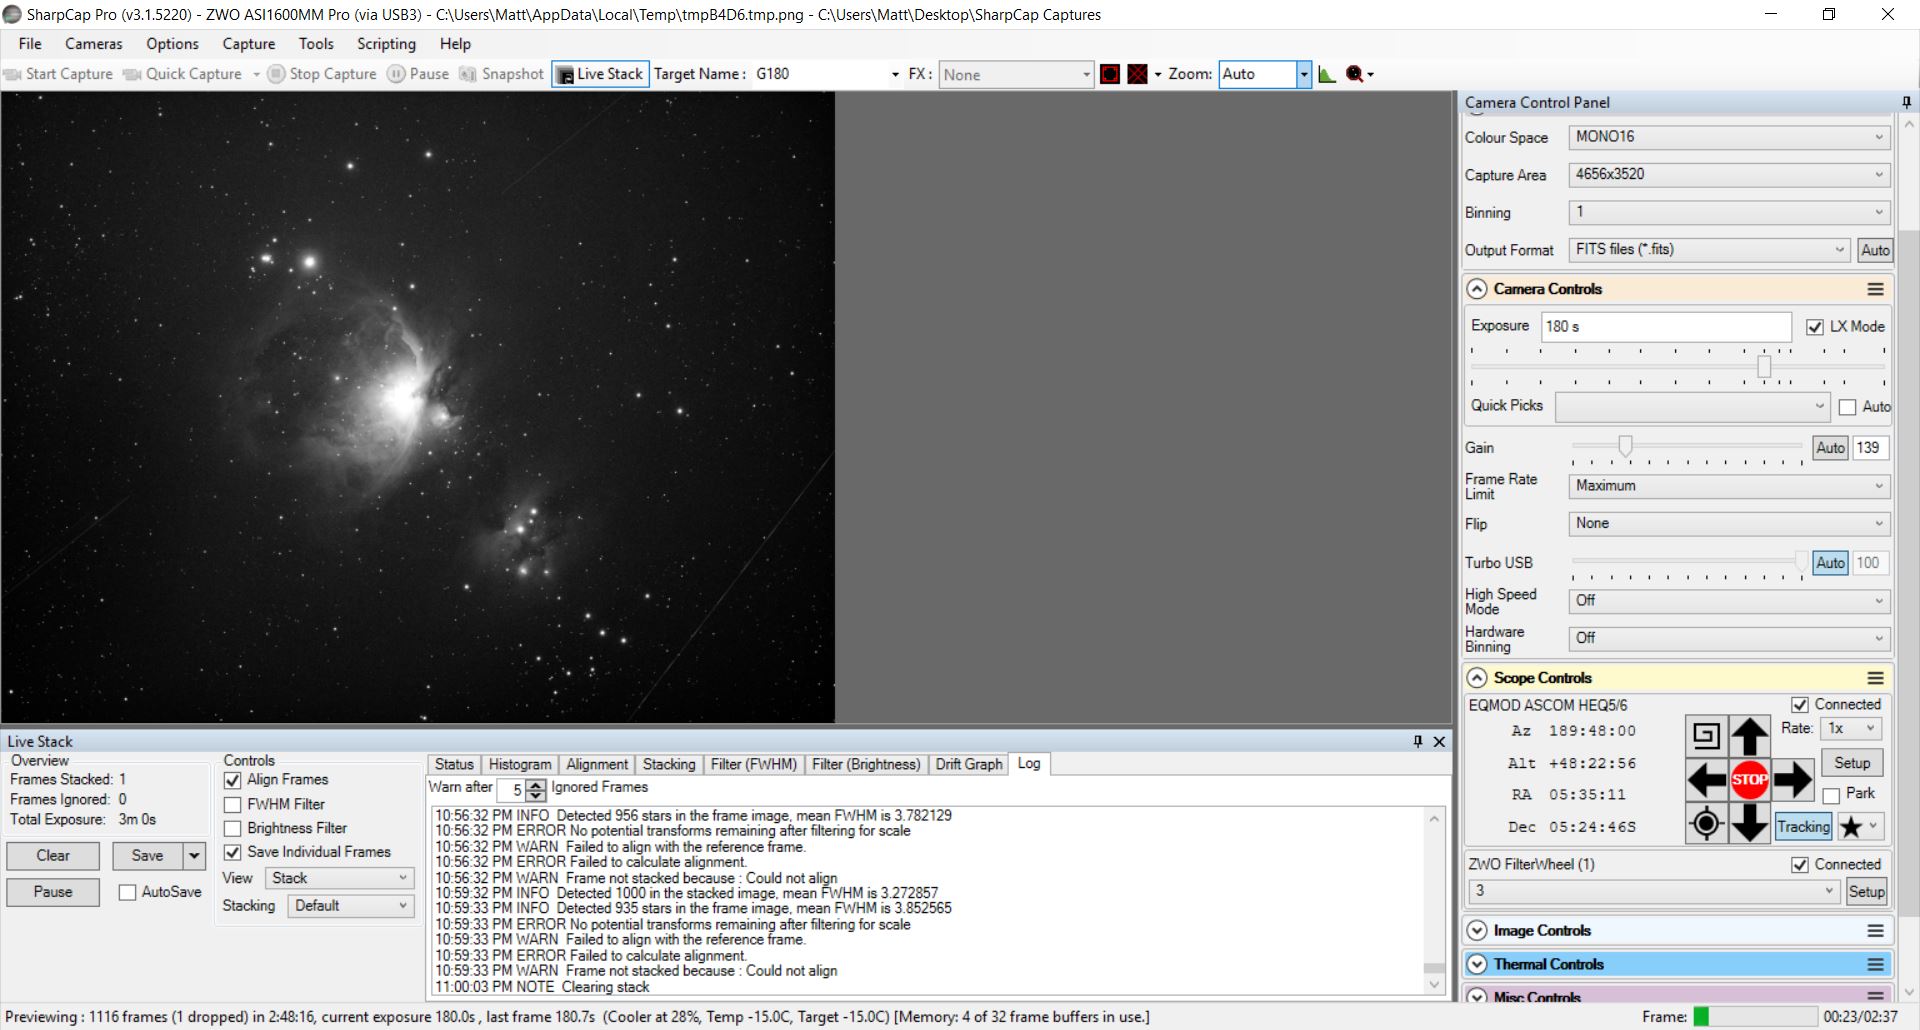Viewport: 1920px width, 1030px height.
Task: Click the spiral search scope button
Action: (1706, 736)
